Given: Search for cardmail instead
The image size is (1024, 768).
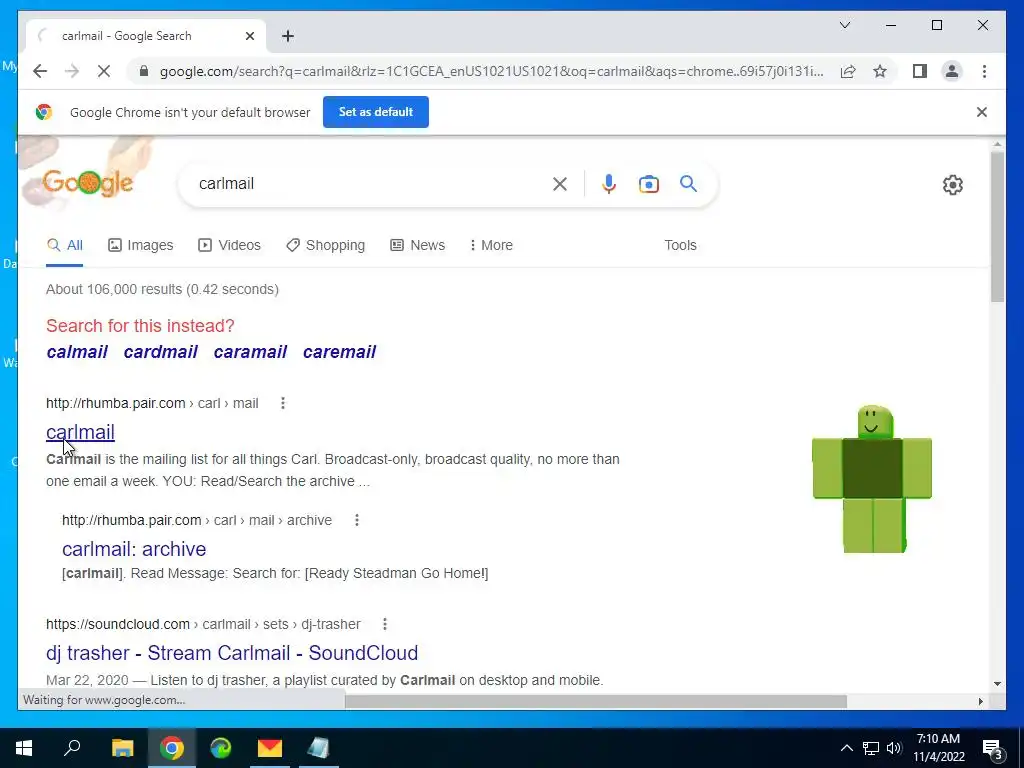Looking at the screenshot, I should (x=161, y=352).
